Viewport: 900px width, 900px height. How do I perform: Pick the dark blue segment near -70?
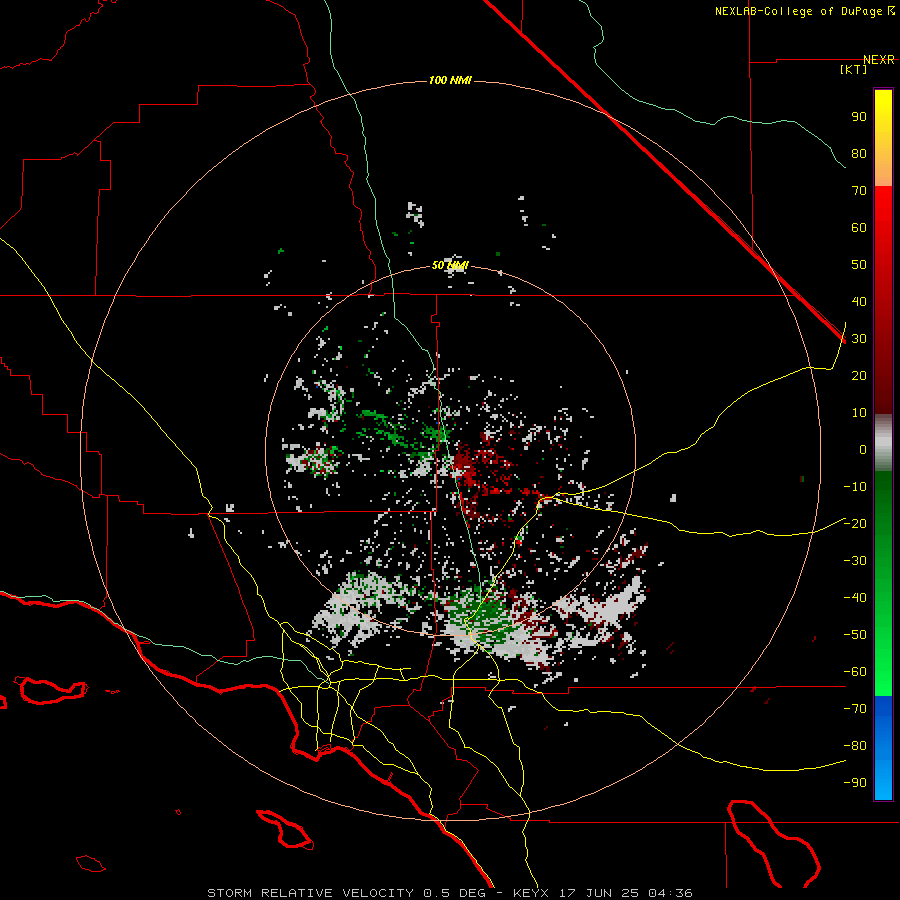point(883,706)
